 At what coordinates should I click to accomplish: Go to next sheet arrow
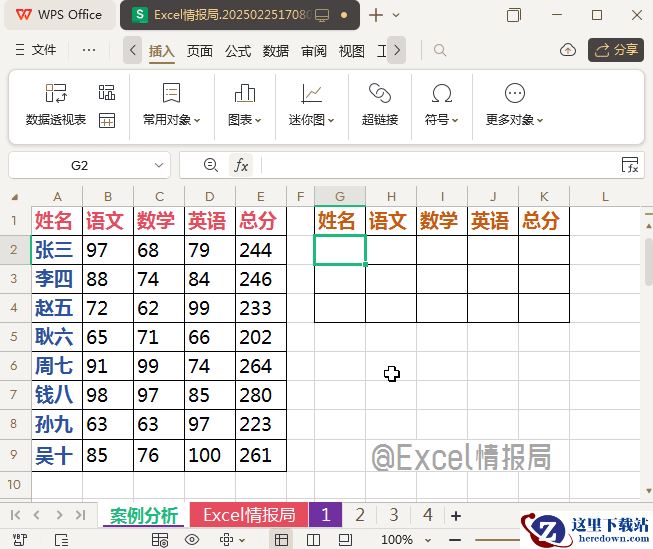tap(59, 515)
